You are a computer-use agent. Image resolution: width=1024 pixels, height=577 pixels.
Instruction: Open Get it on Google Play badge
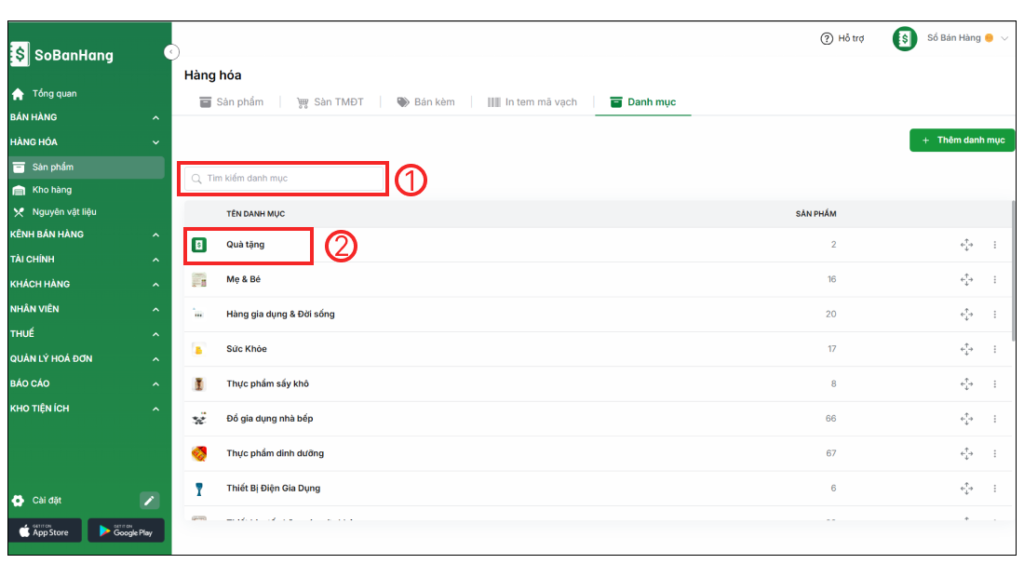pyautogui.click(x=126, y=531)
